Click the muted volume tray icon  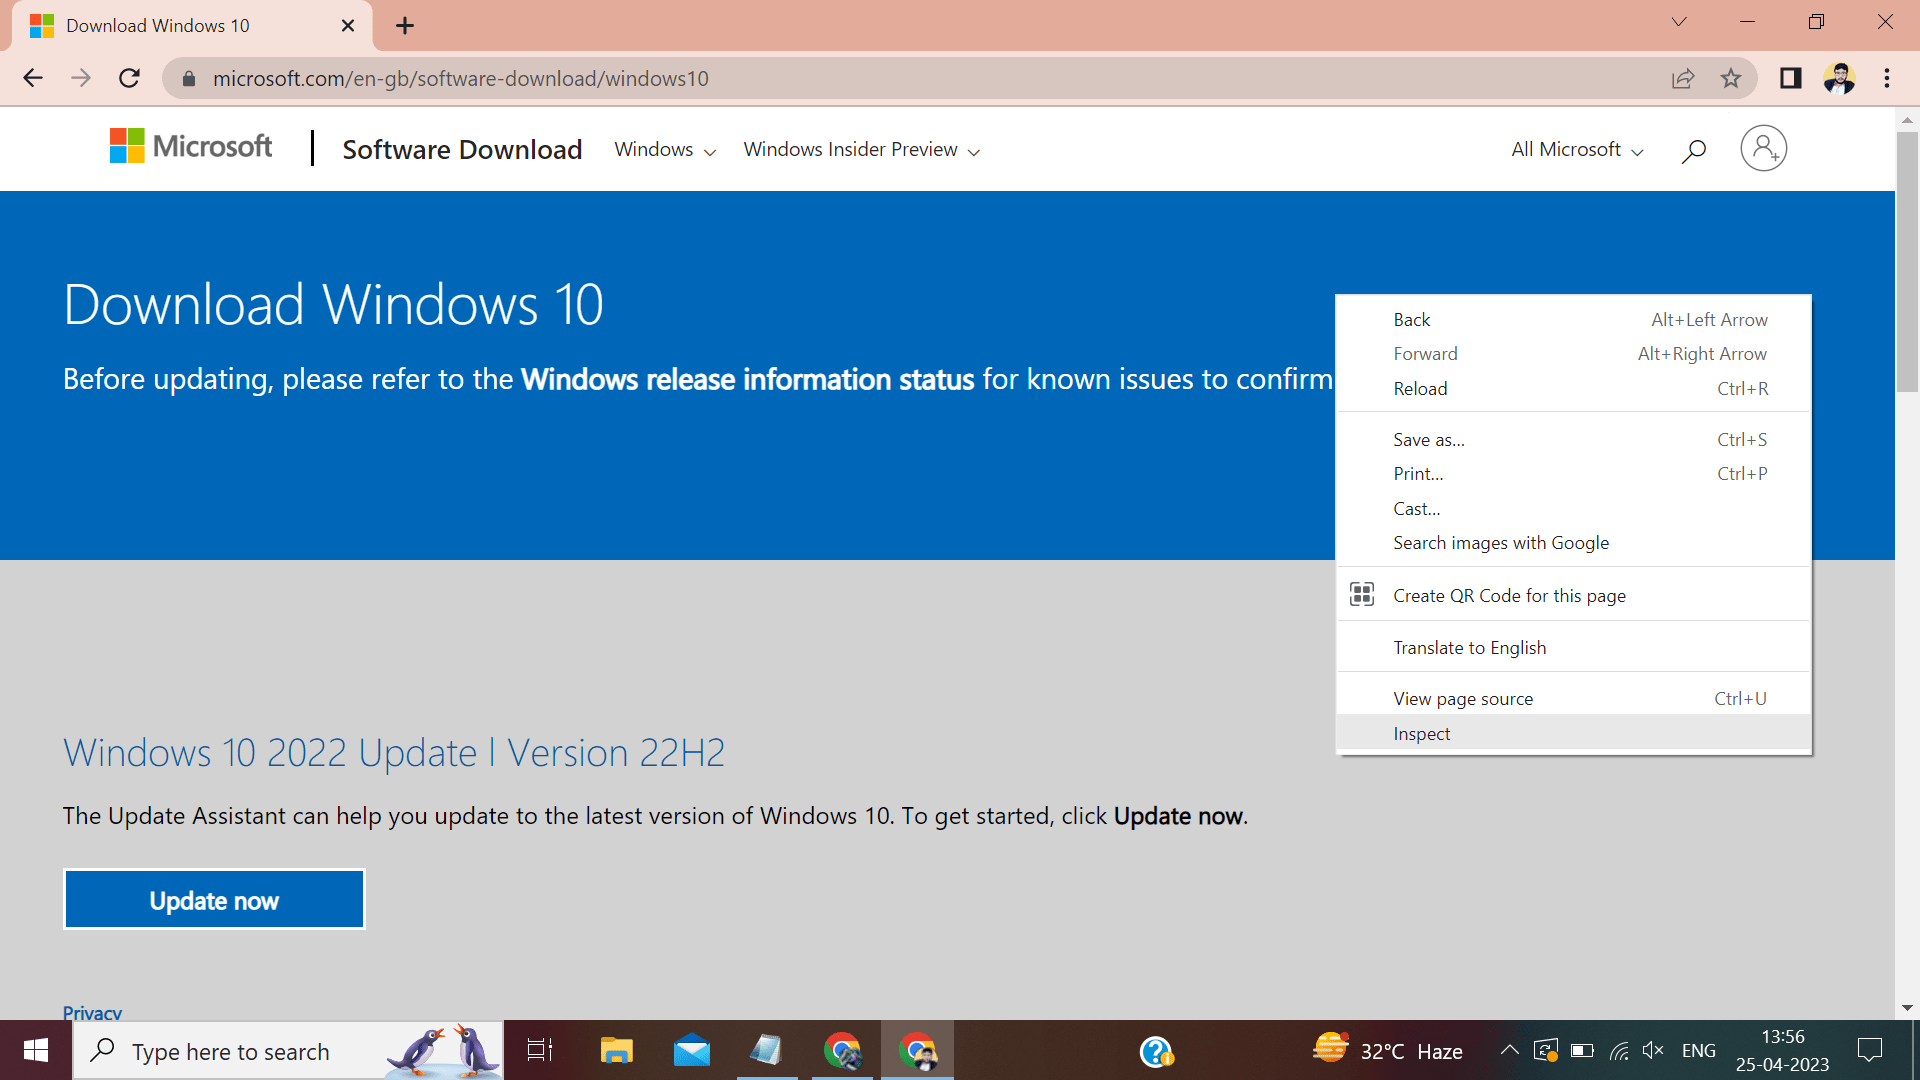pos(1653,1050)
